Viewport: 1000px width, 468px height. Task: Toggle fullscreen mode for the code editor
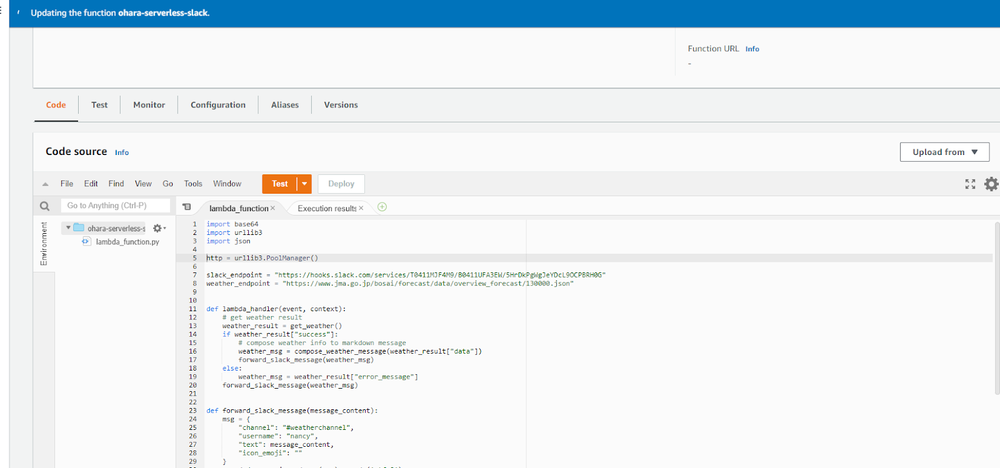(969, 184)
